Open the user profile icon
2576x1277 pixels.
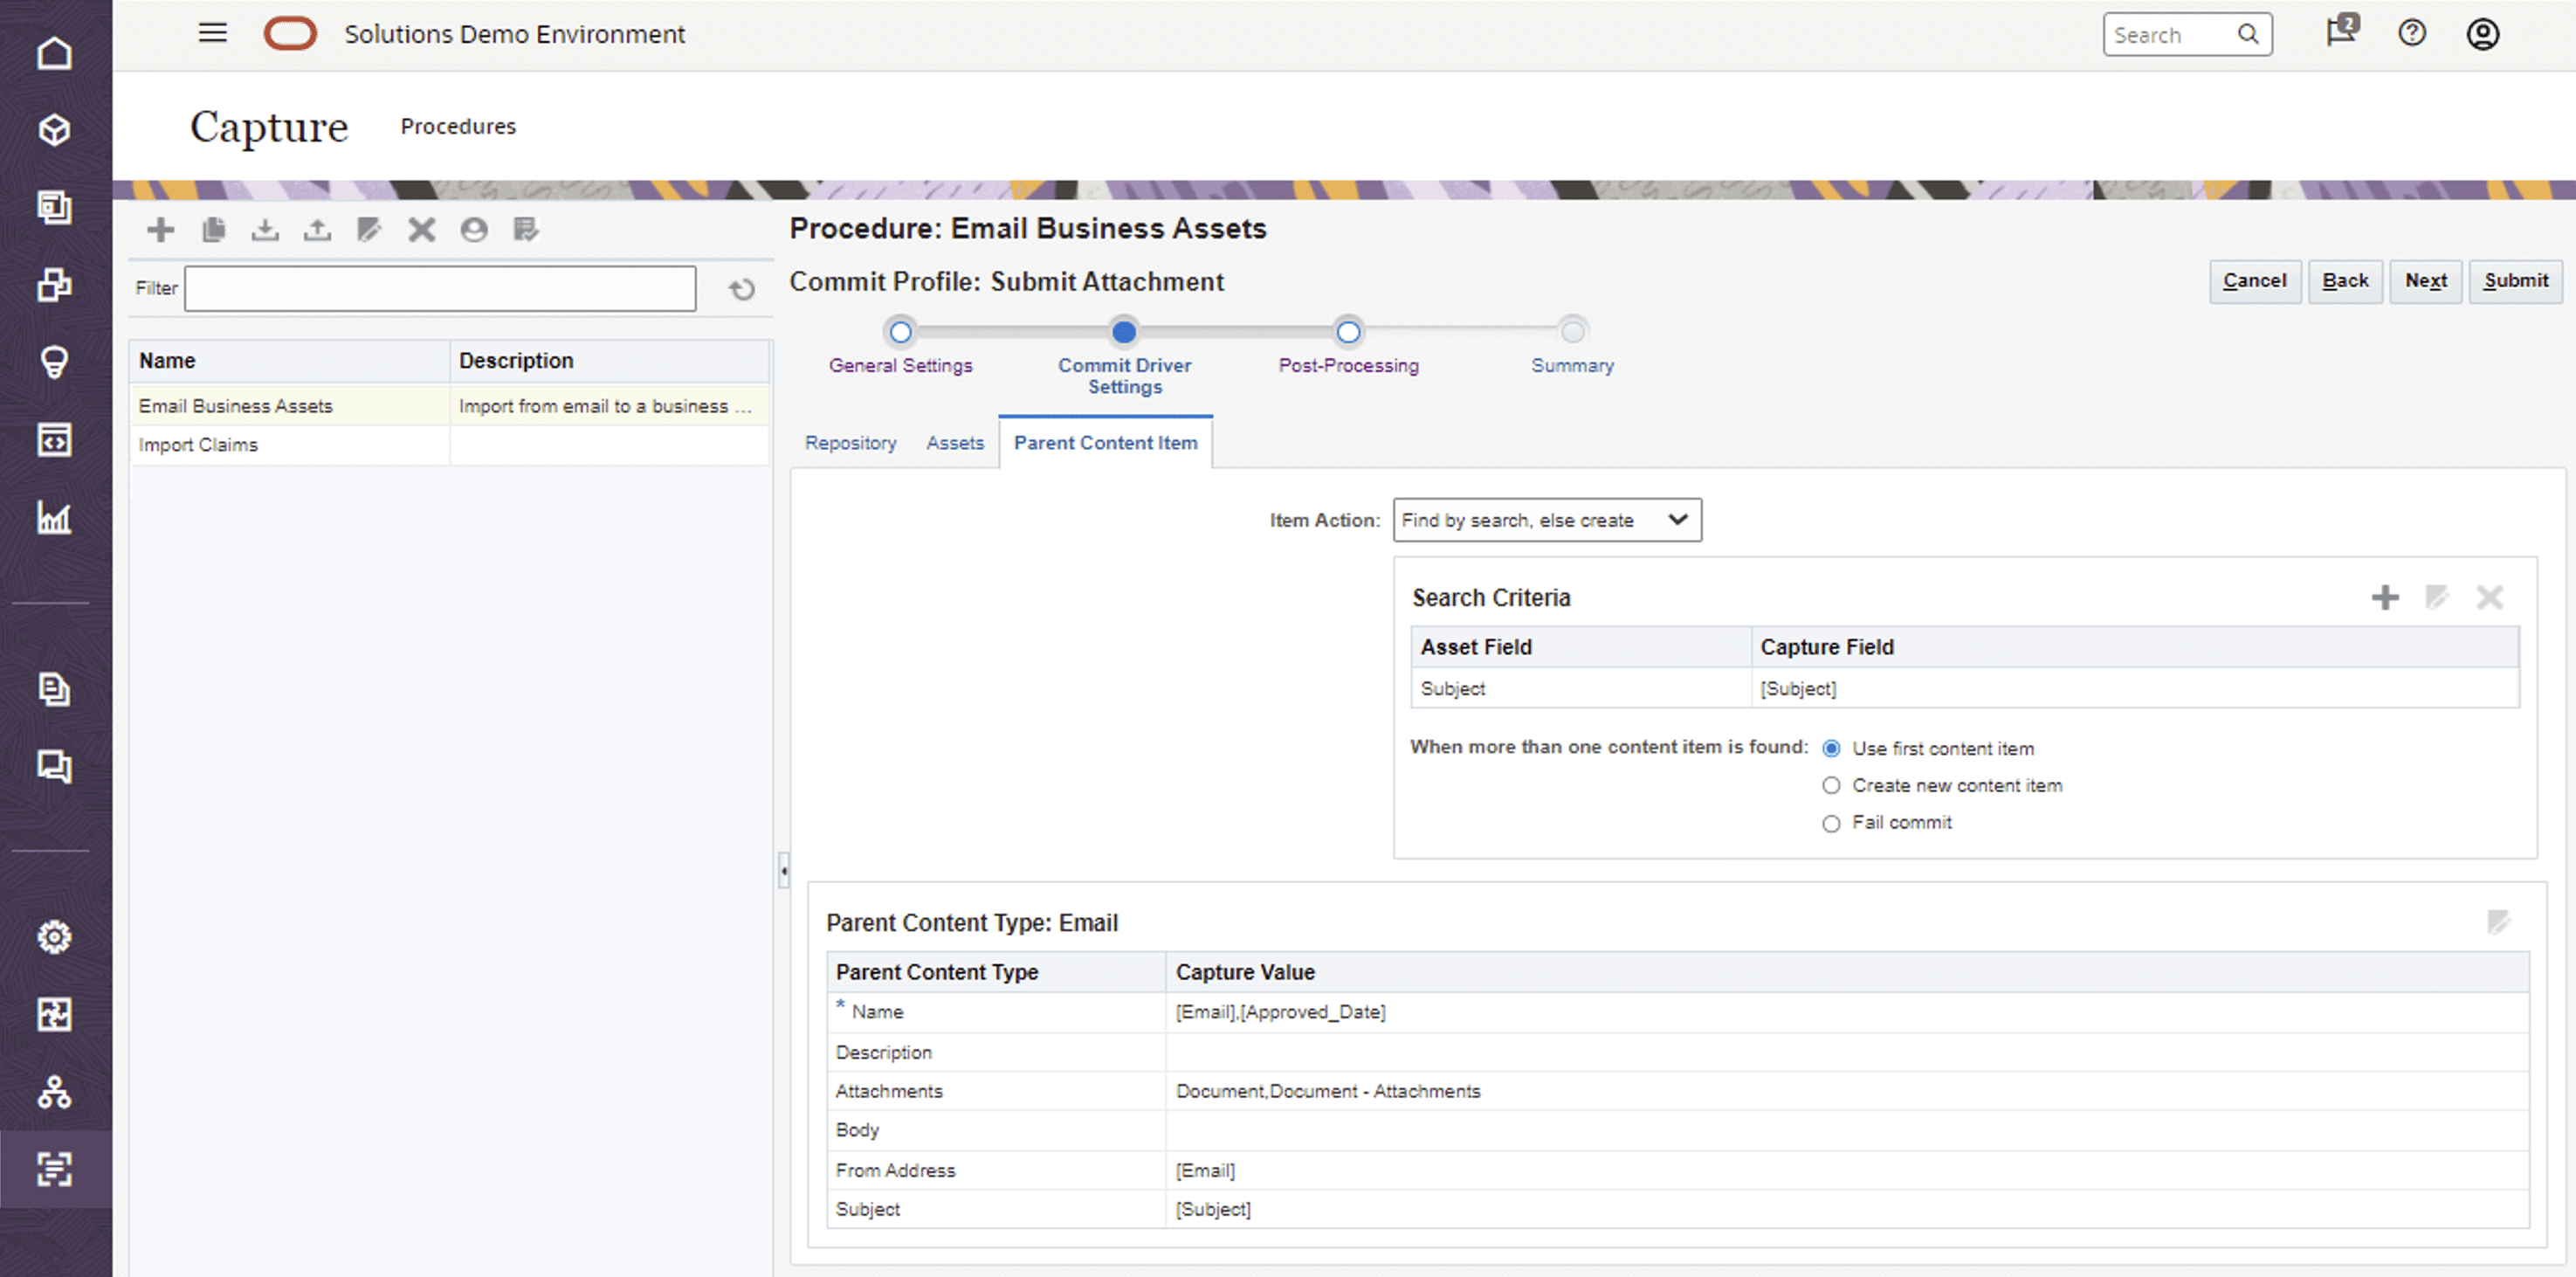[x=2482, y=33]
